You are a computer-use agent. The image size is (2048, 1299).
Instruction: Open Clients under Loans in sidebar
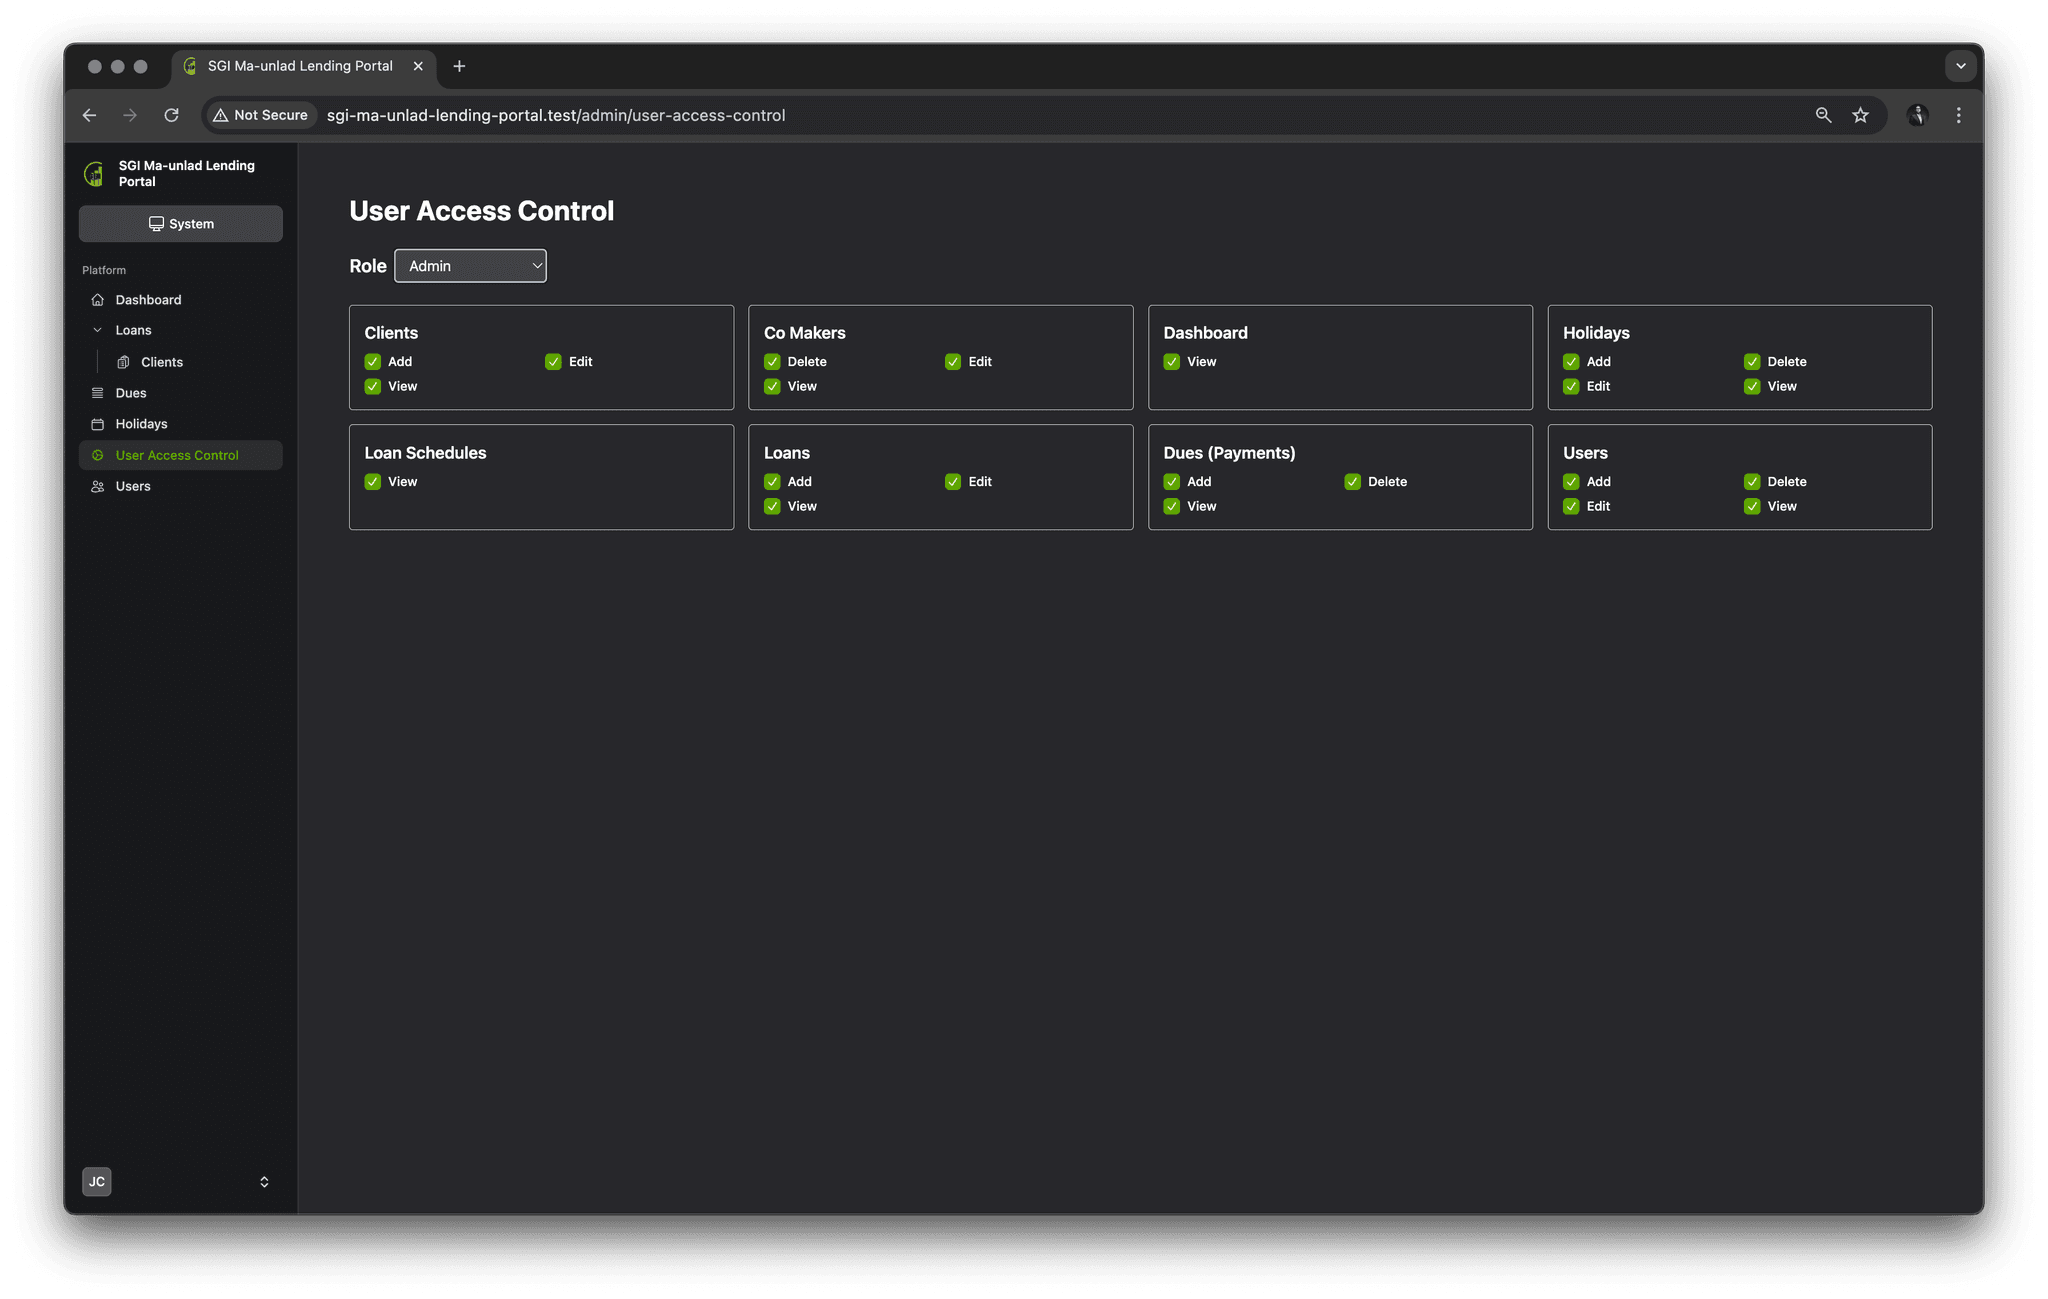[161, 362]
